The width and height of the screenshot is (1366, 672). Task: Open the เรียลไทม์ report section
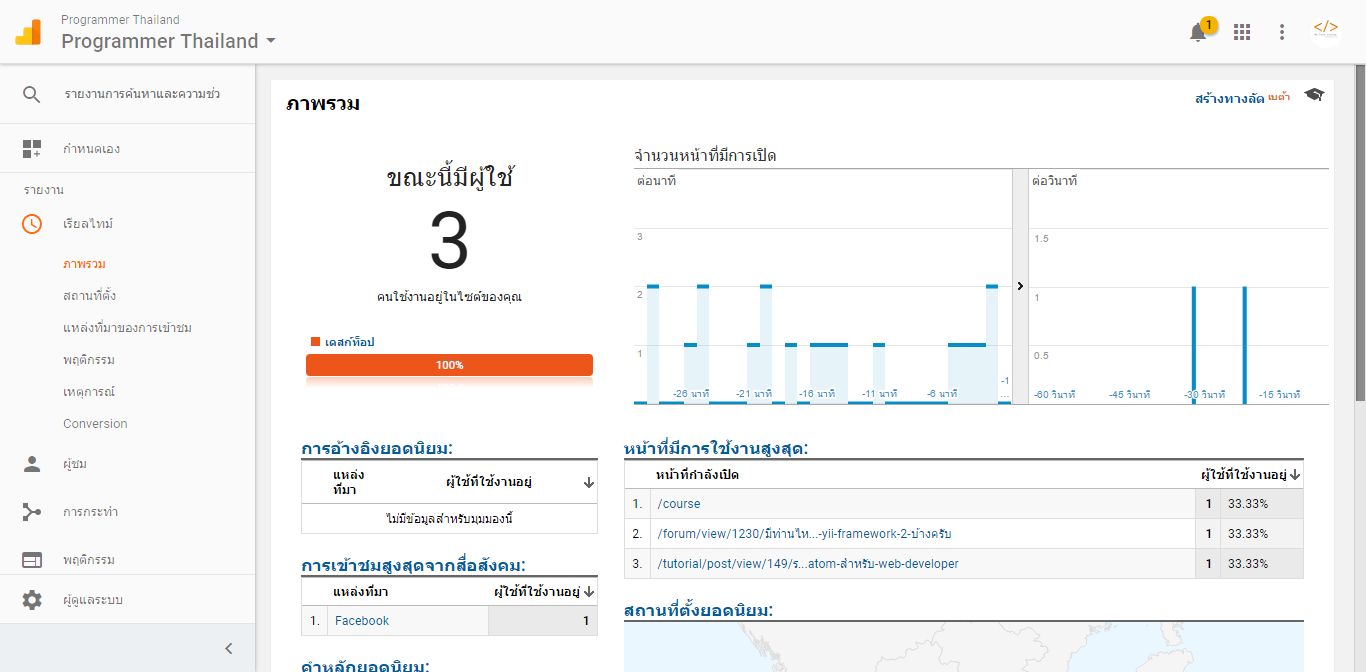[x=88, y=224]
